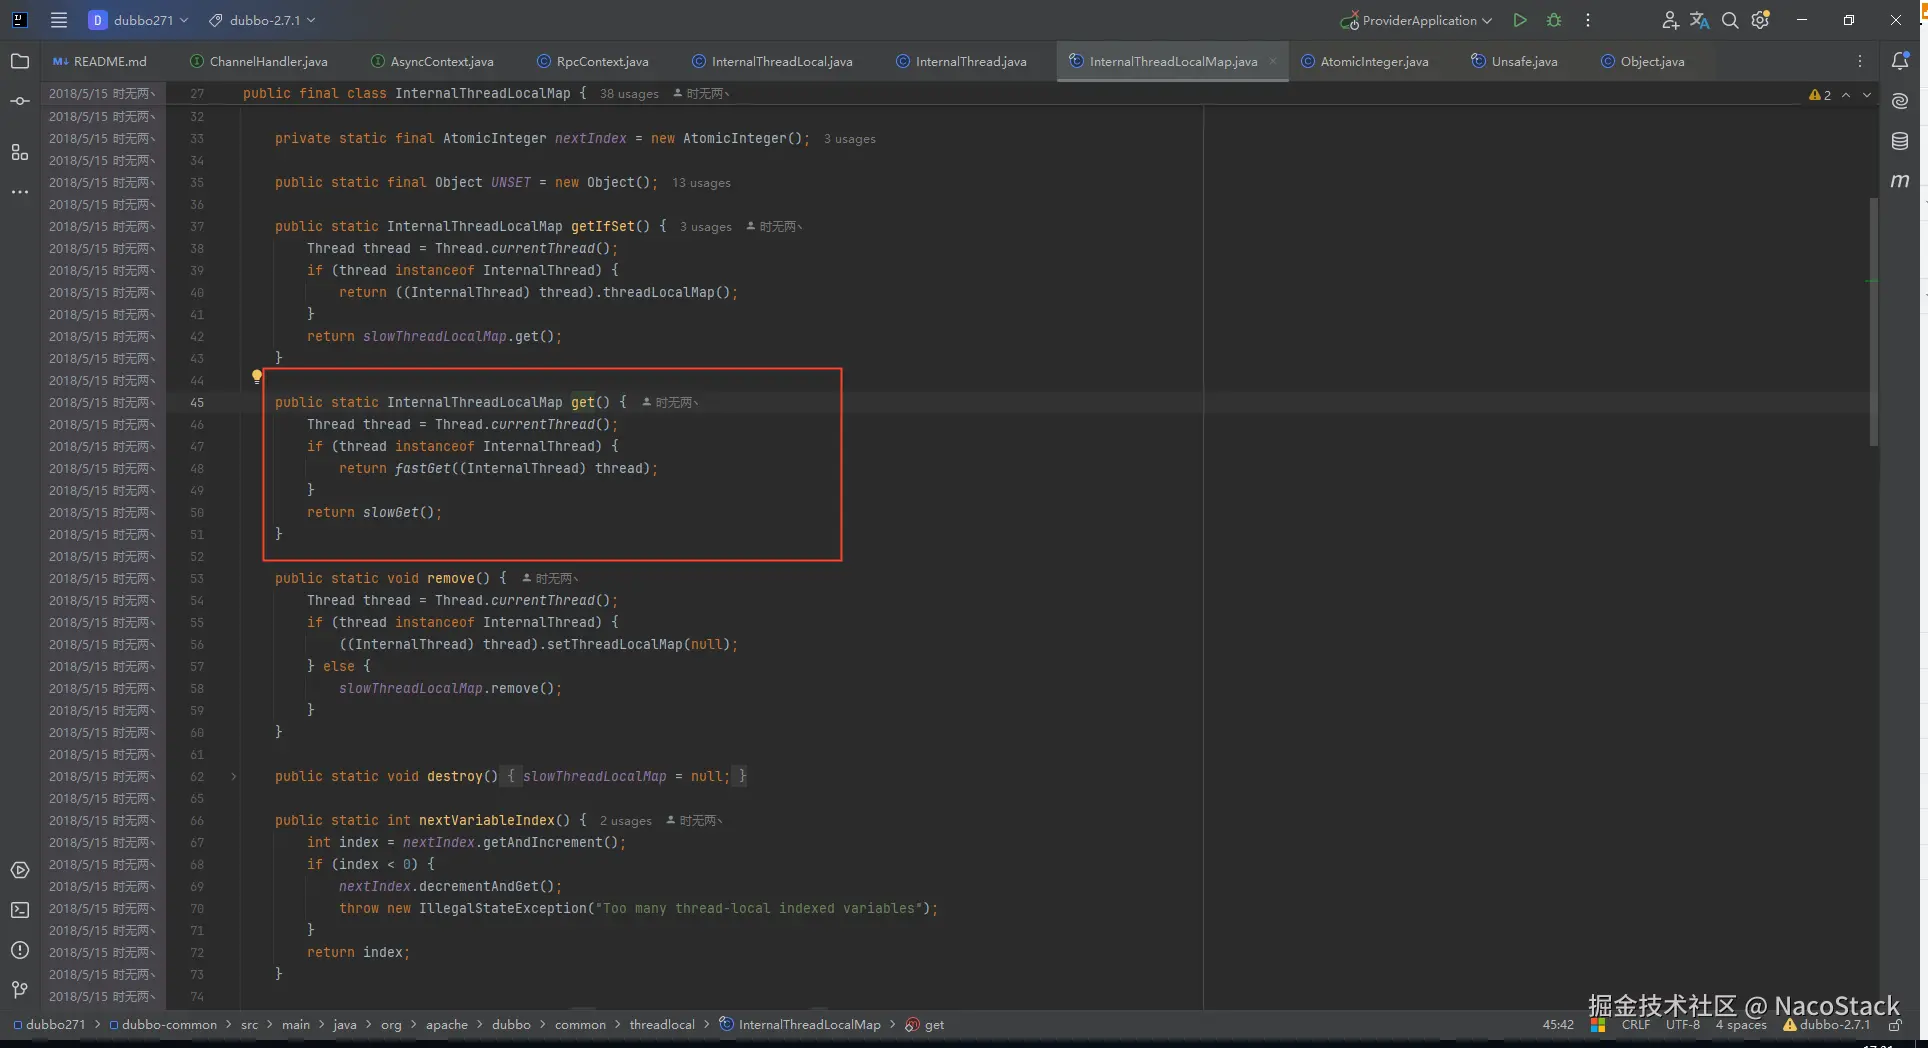Switch to the RpcContext.java tab
Image resolution: width=1928 pixels, height=1048 pixels.
pyautogui.click(x=602, y=61)
